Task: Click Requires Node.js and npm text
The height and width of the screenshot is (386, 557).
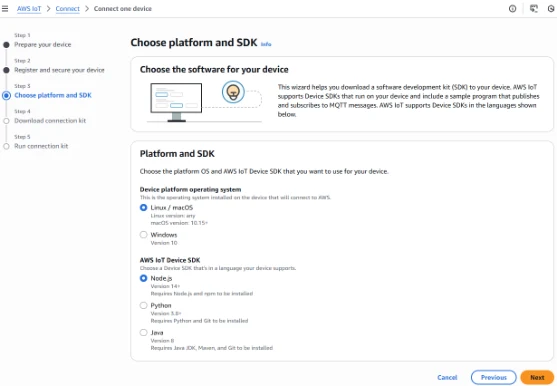Action: pos(202,294)
